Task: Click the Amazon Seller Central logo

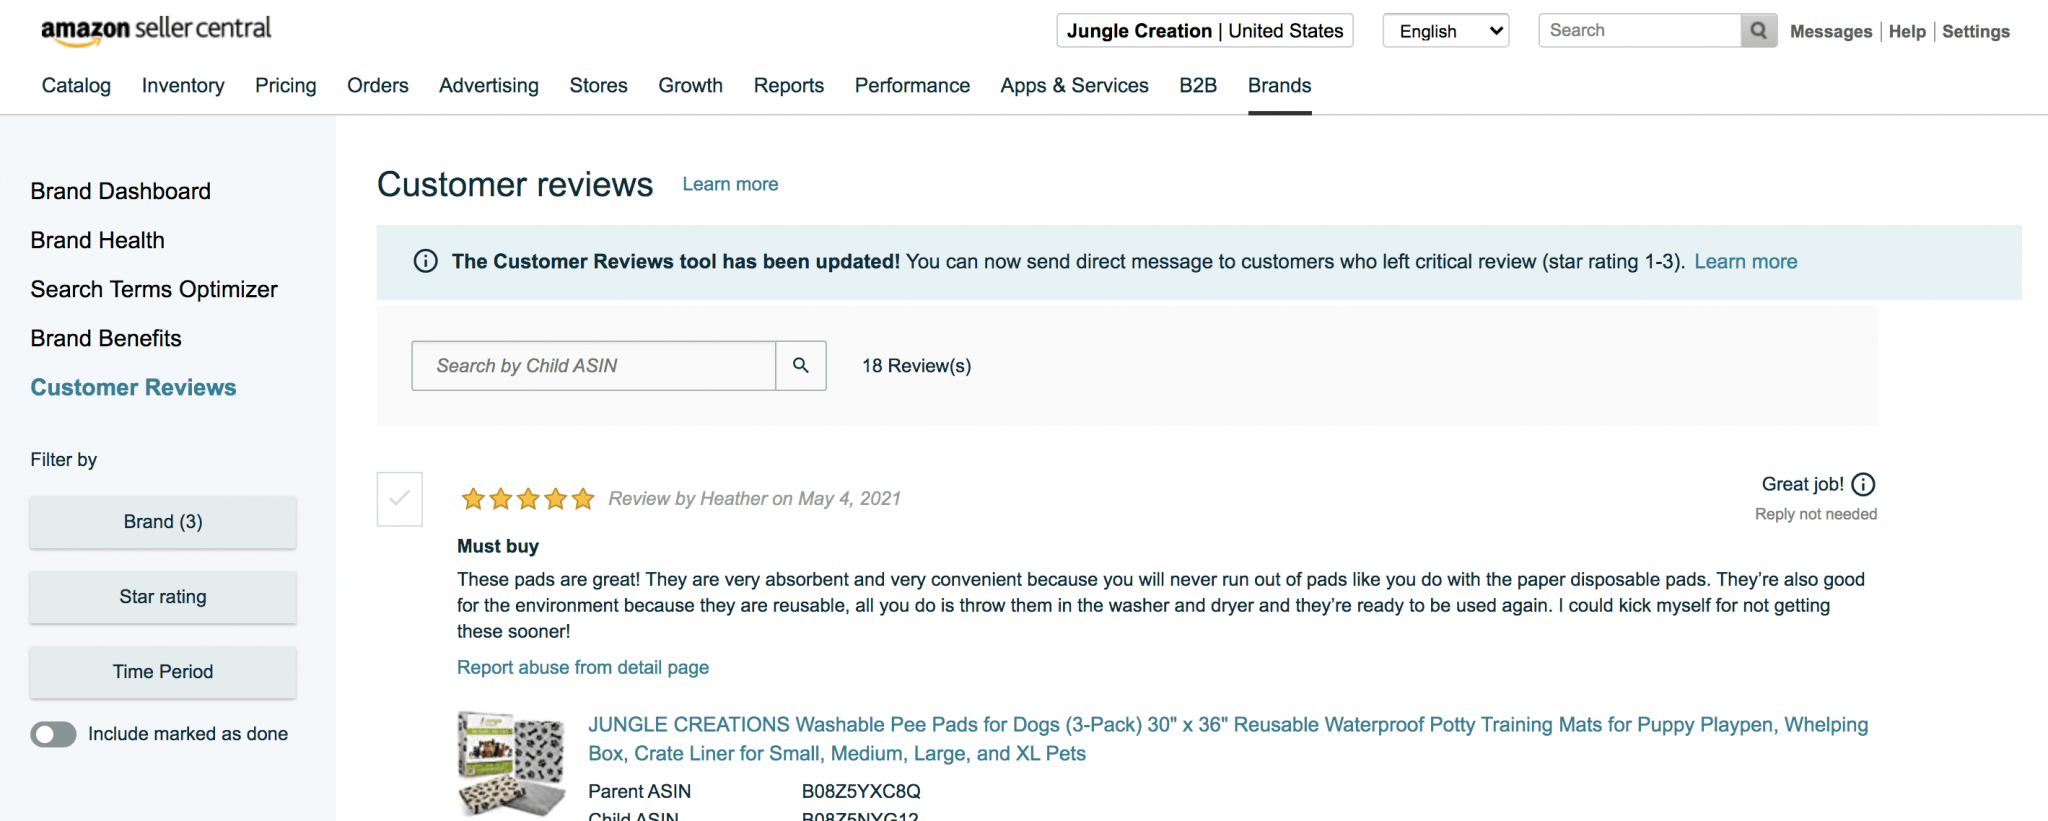Action: coord(156,30)
